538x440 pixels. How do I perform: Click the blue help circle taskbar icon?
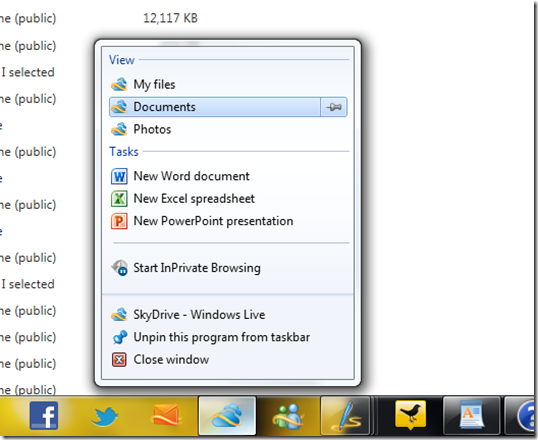525,416
